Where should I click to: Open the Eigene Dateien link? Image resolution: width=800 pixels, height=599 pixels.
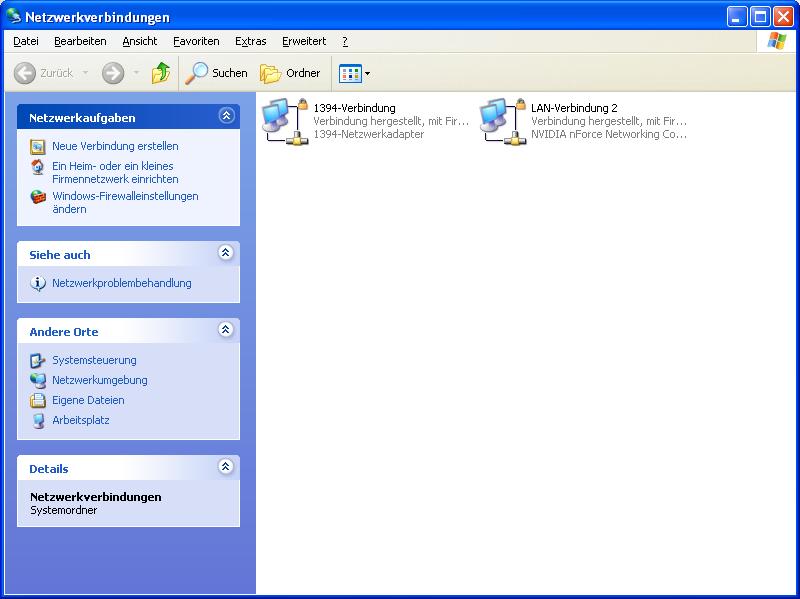pos(88,400)
